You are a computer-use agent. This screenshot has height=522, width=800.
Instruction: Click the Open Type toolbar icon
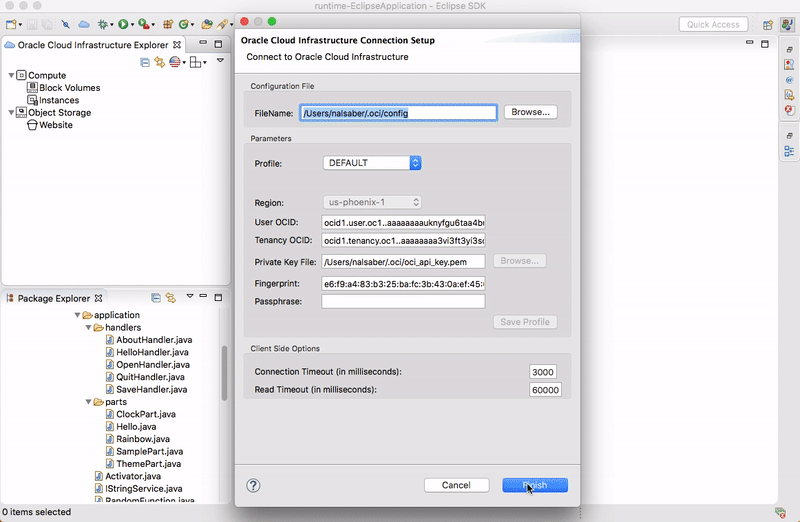coord(207,24)
